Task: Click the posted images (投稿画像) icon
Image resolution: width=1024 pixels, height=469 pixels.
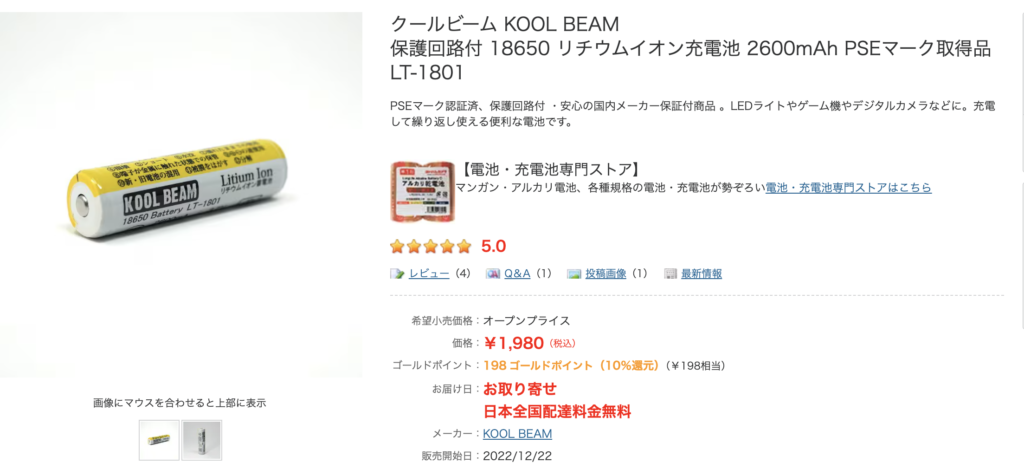Action: tap(574, 273)
